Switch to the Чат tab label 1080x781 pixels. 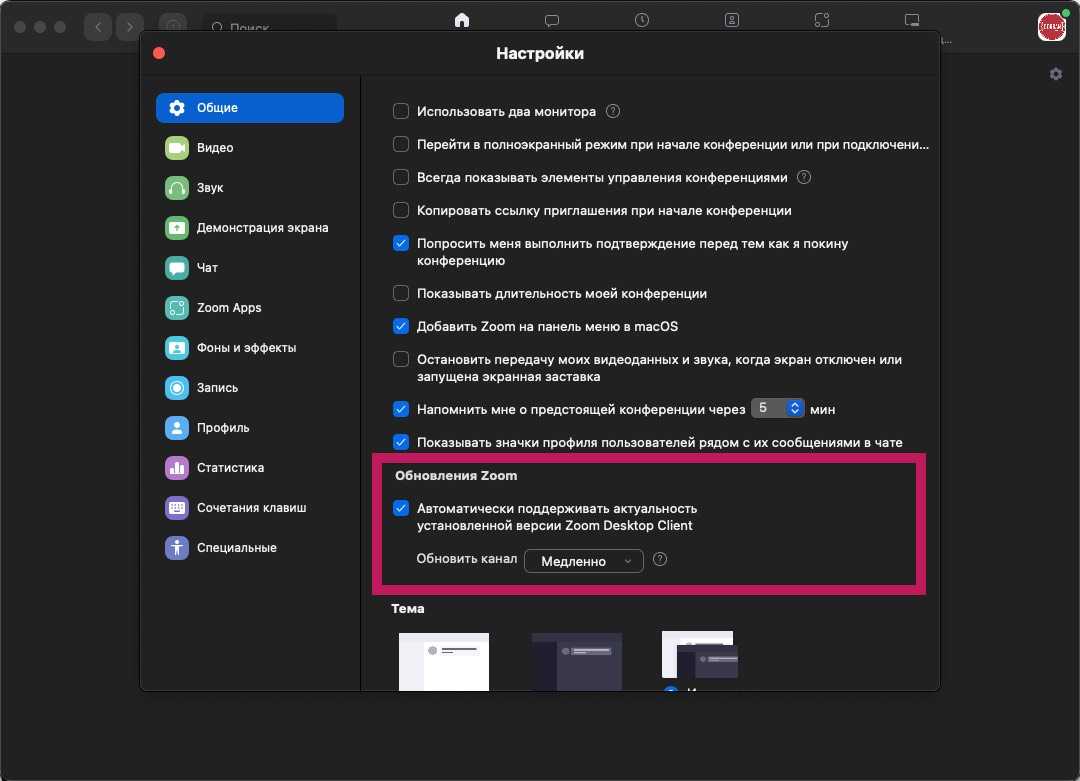pos(207,268)
